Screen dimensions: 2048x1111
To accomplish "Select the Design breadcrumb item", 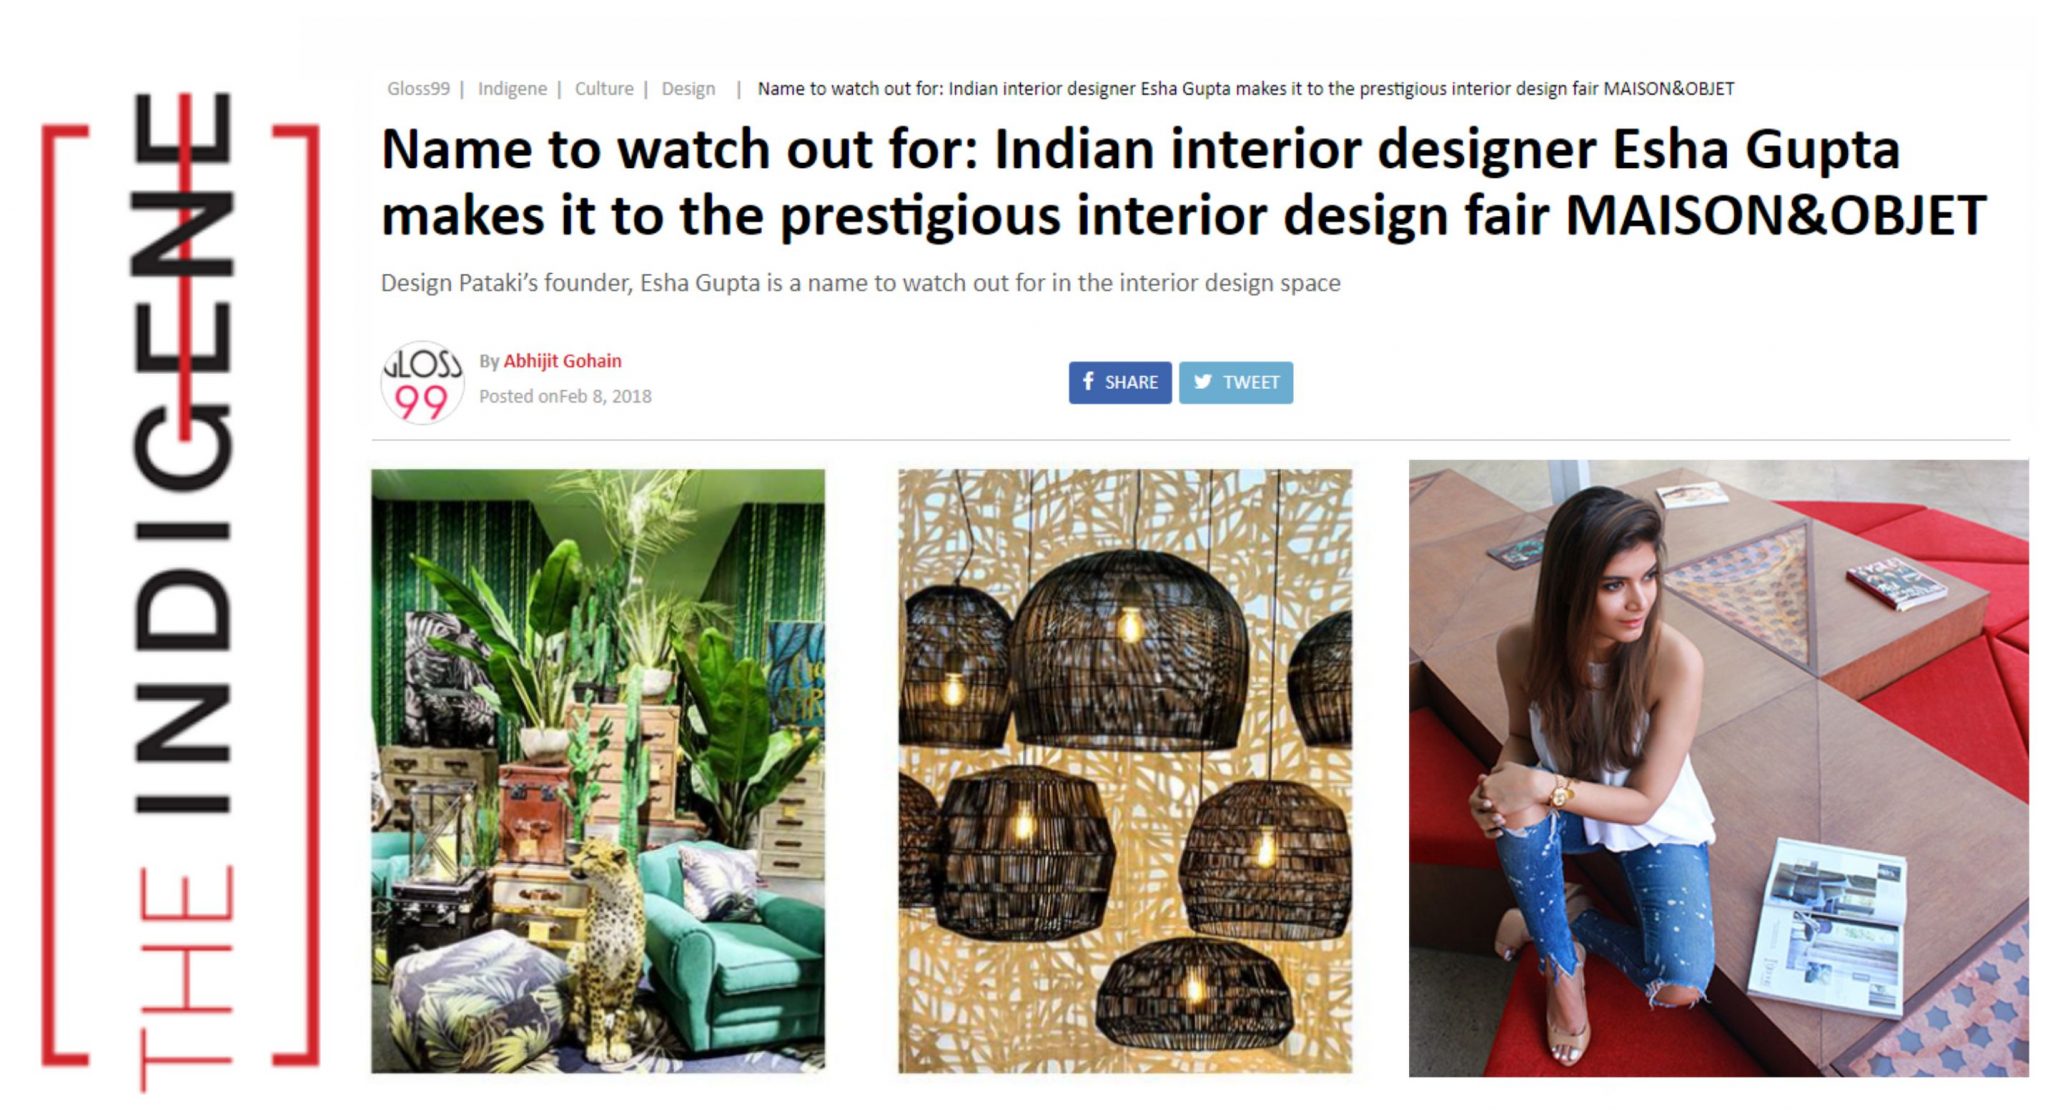I will (x=688, y=89).
